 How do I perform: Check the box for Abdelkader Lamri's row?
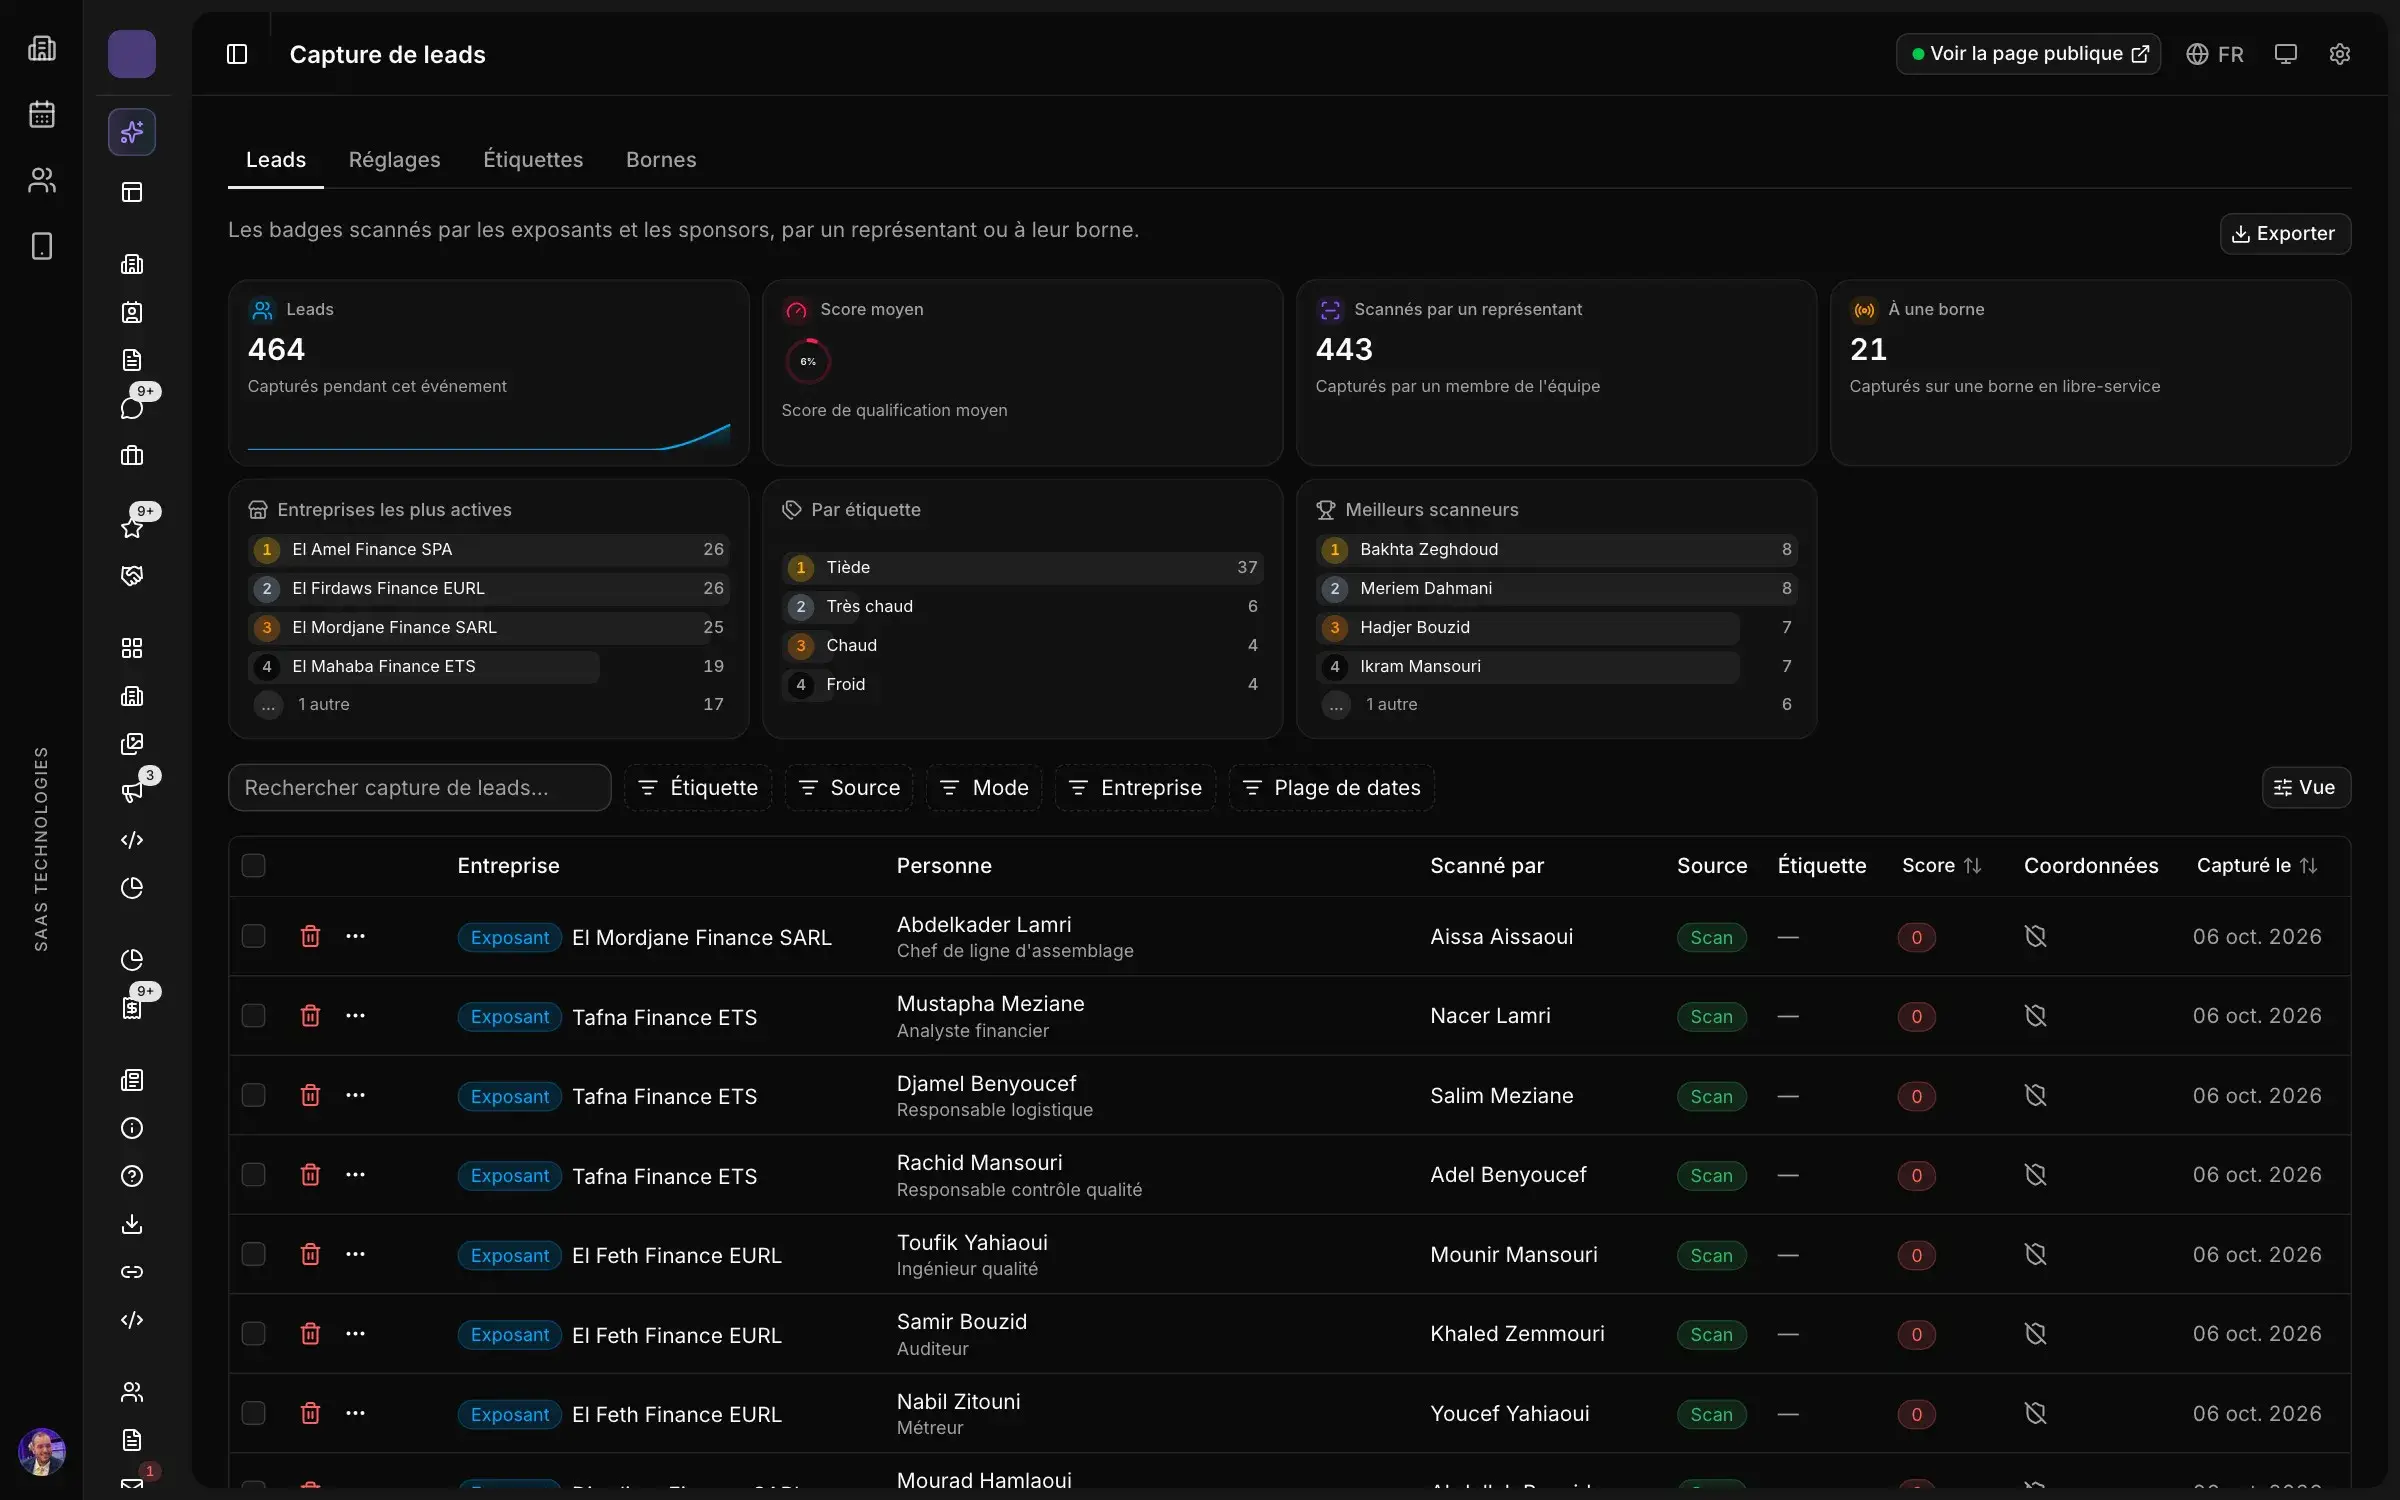[x=253, y=936]
